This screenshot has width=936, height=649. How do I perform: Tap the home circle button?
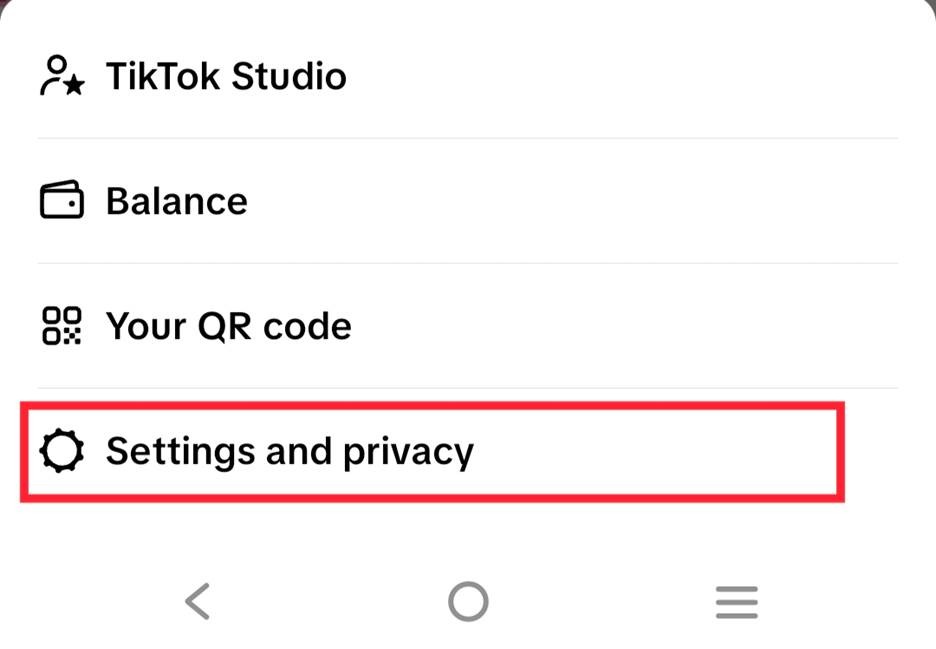tap(468, 601)
